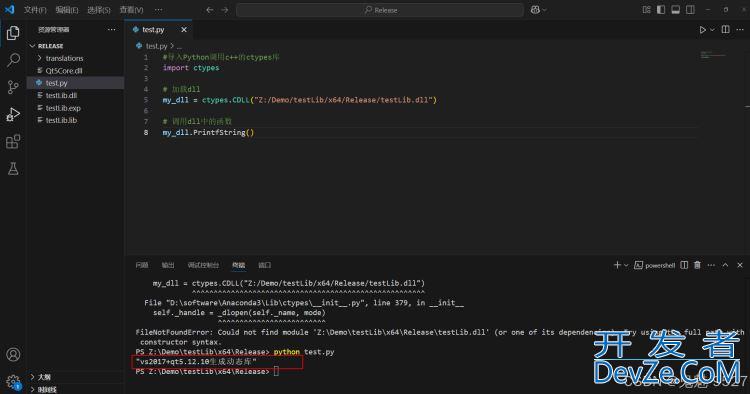Open the Search view in activity bar

[x=13, y=60]
